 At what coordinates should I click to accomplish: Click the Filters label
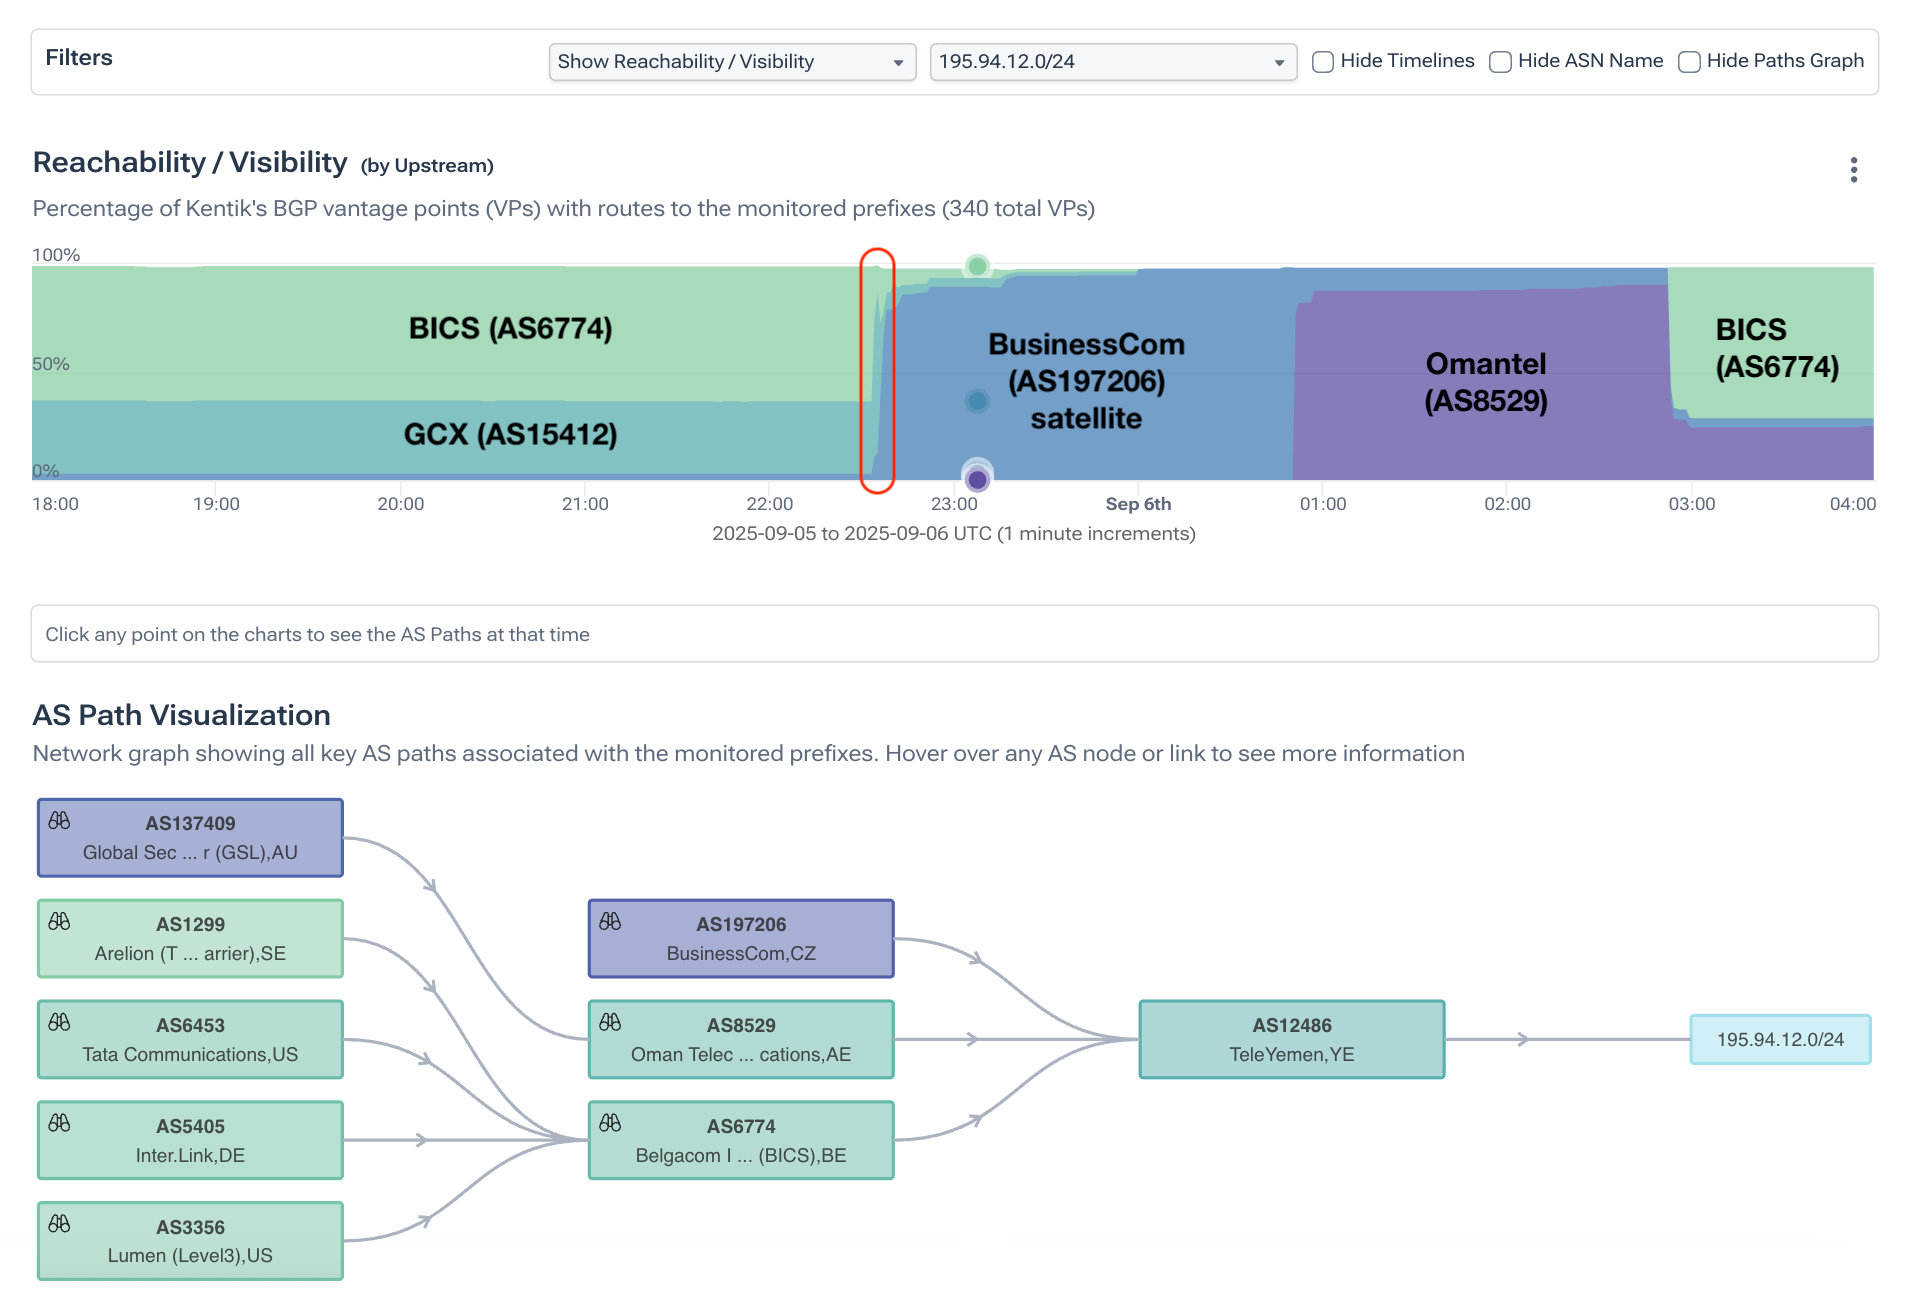tap(79, 58)
